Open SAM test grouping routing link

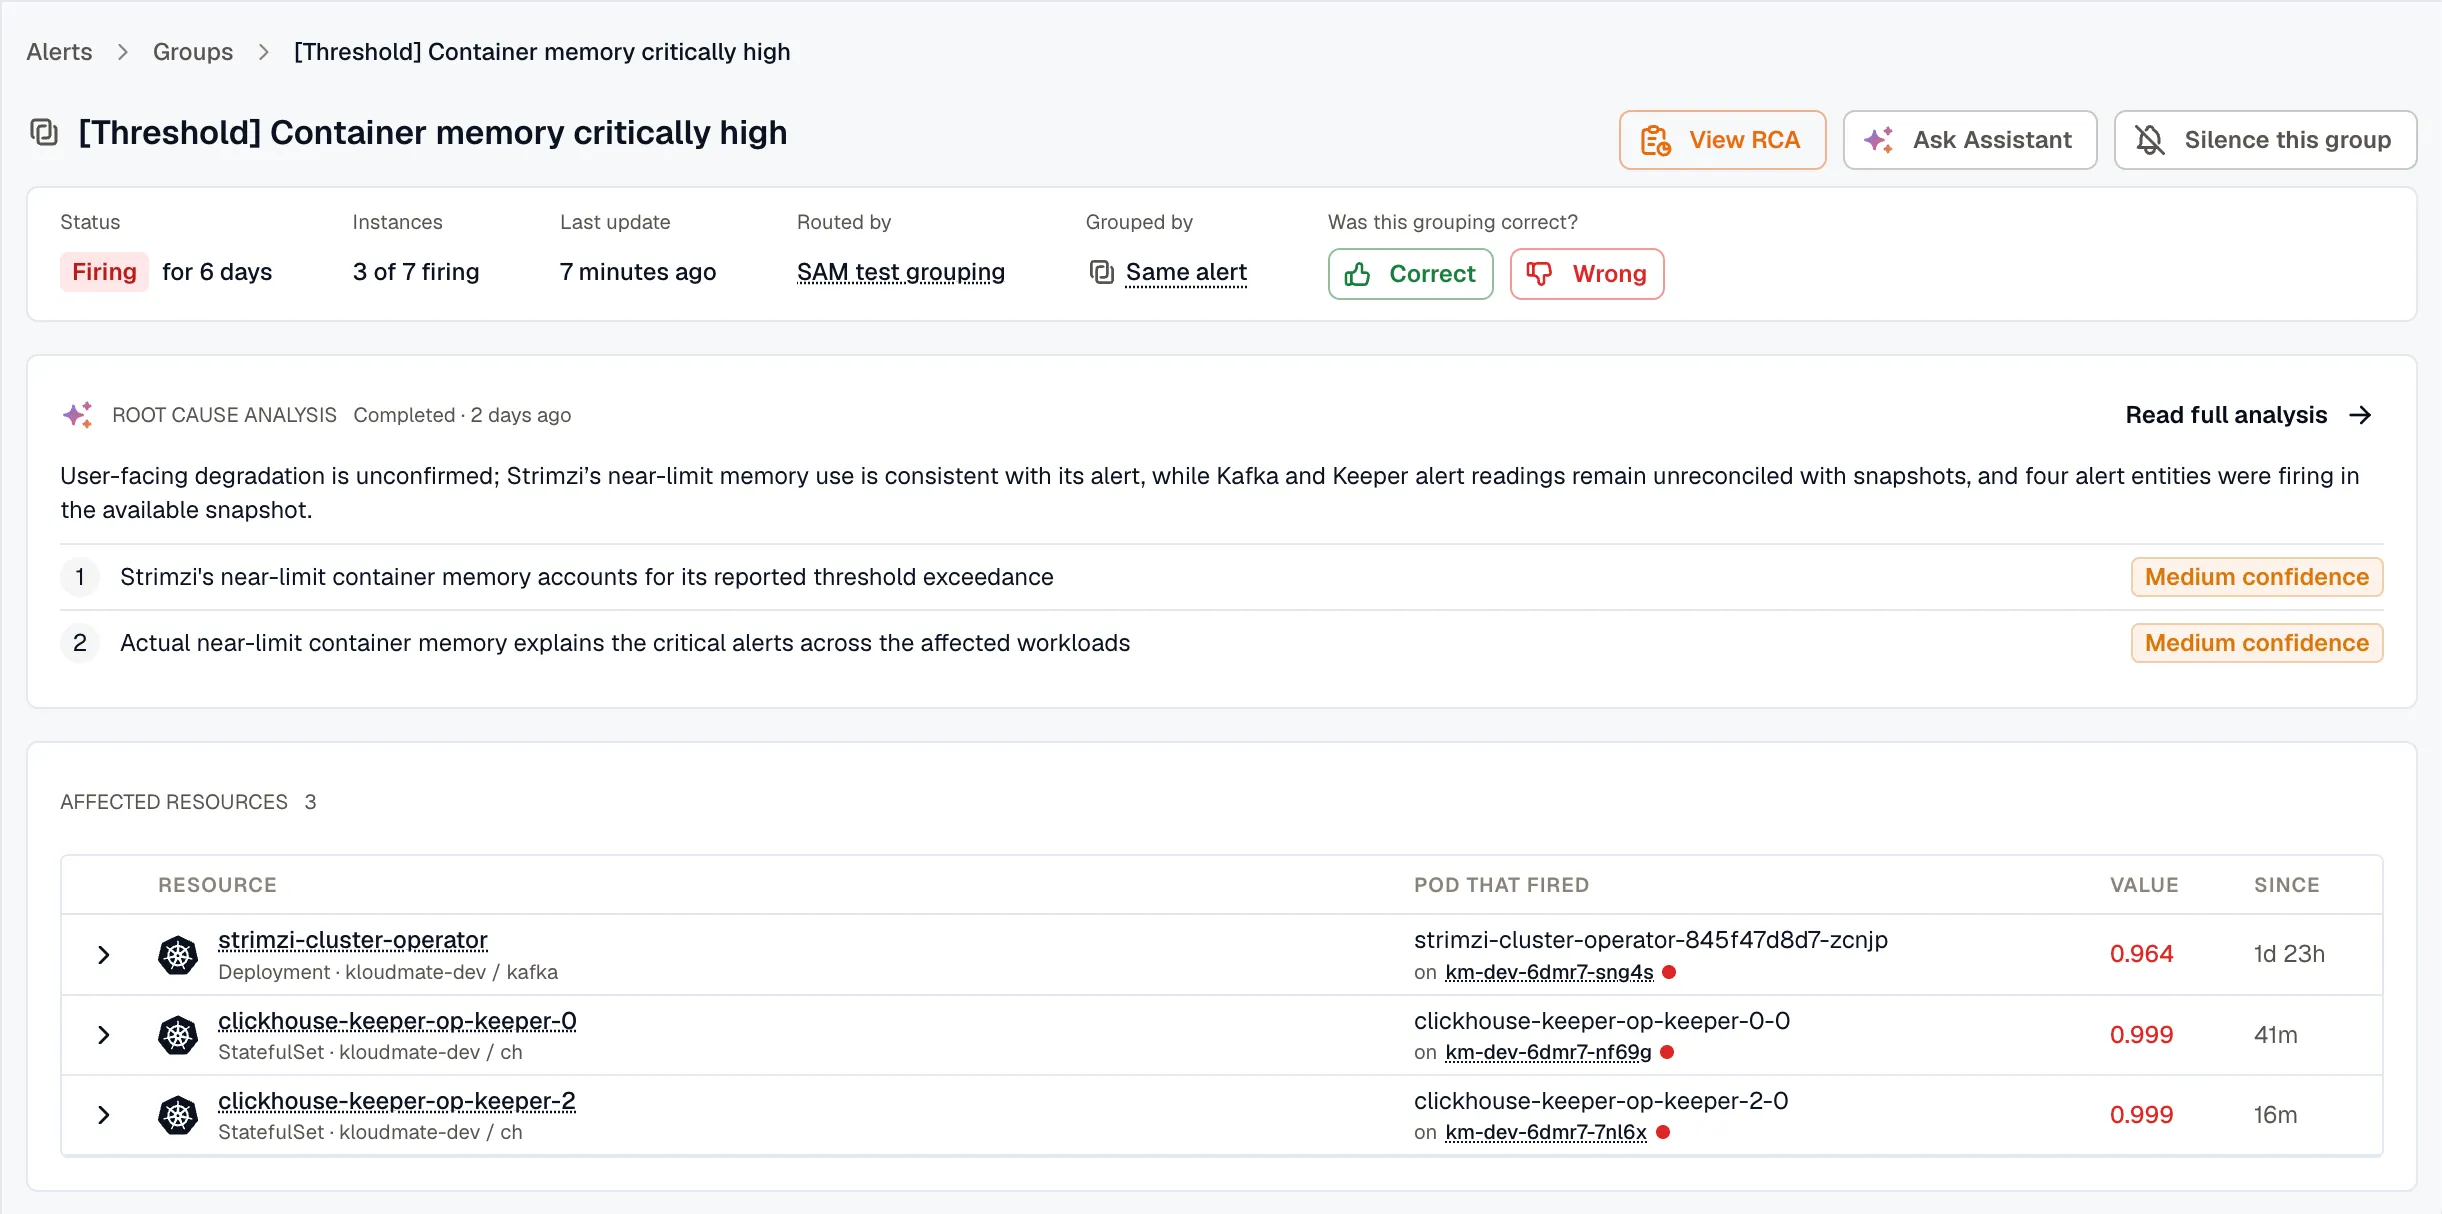pyautogui.click(x=900, y=272)
